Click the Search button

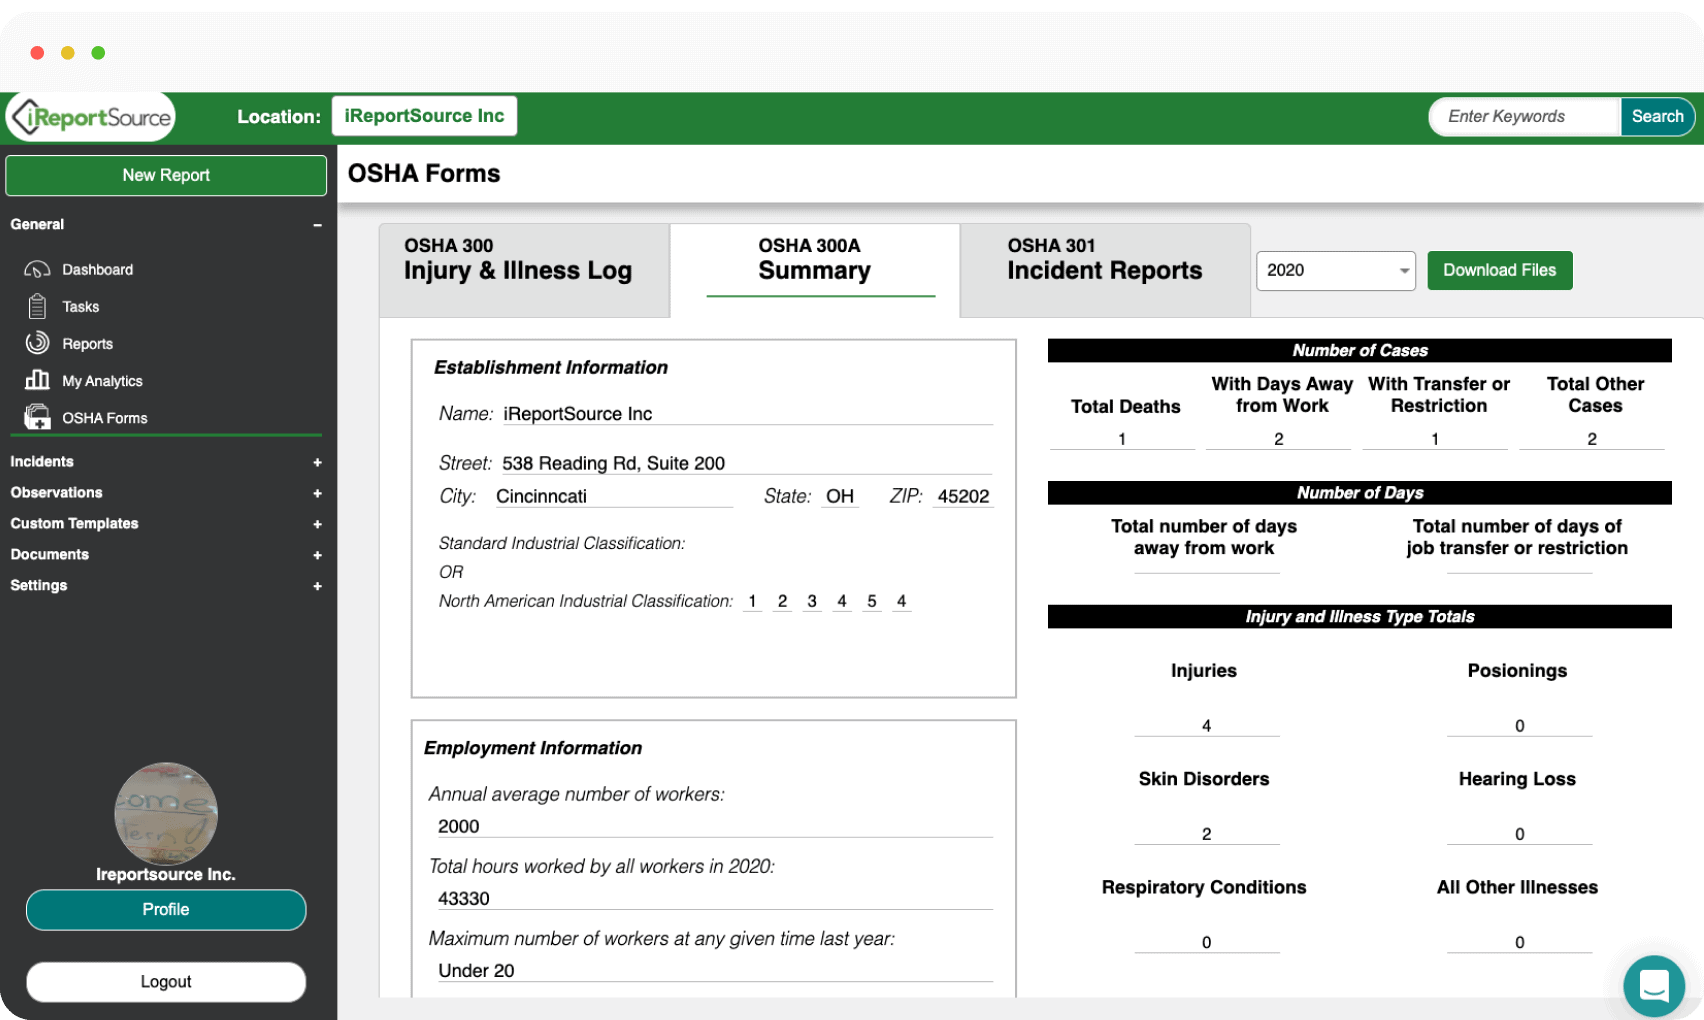click(x=1657, y=117)
